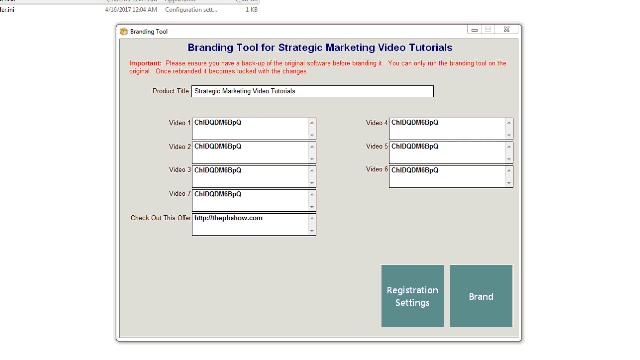Click Check Out This Offer scroll down arrow
640x360 pixels.
coord(312,231)
